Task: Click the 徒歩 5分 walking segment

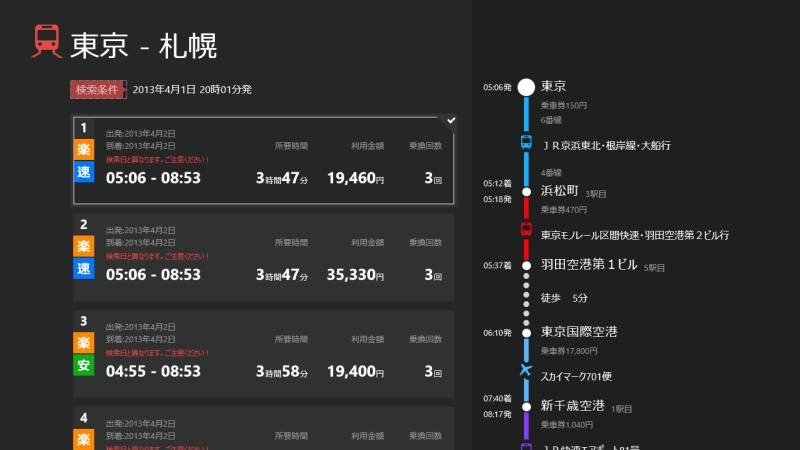Action: pyautogui.click(x=564, y=298)
